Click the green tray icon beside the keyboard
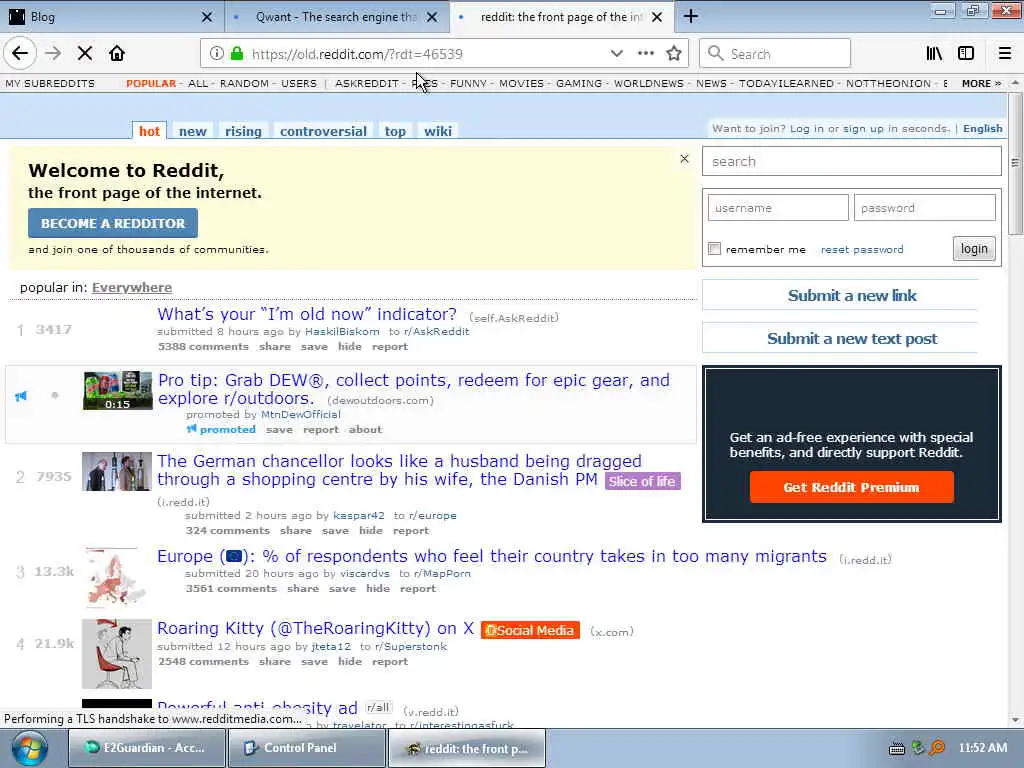 918,748
